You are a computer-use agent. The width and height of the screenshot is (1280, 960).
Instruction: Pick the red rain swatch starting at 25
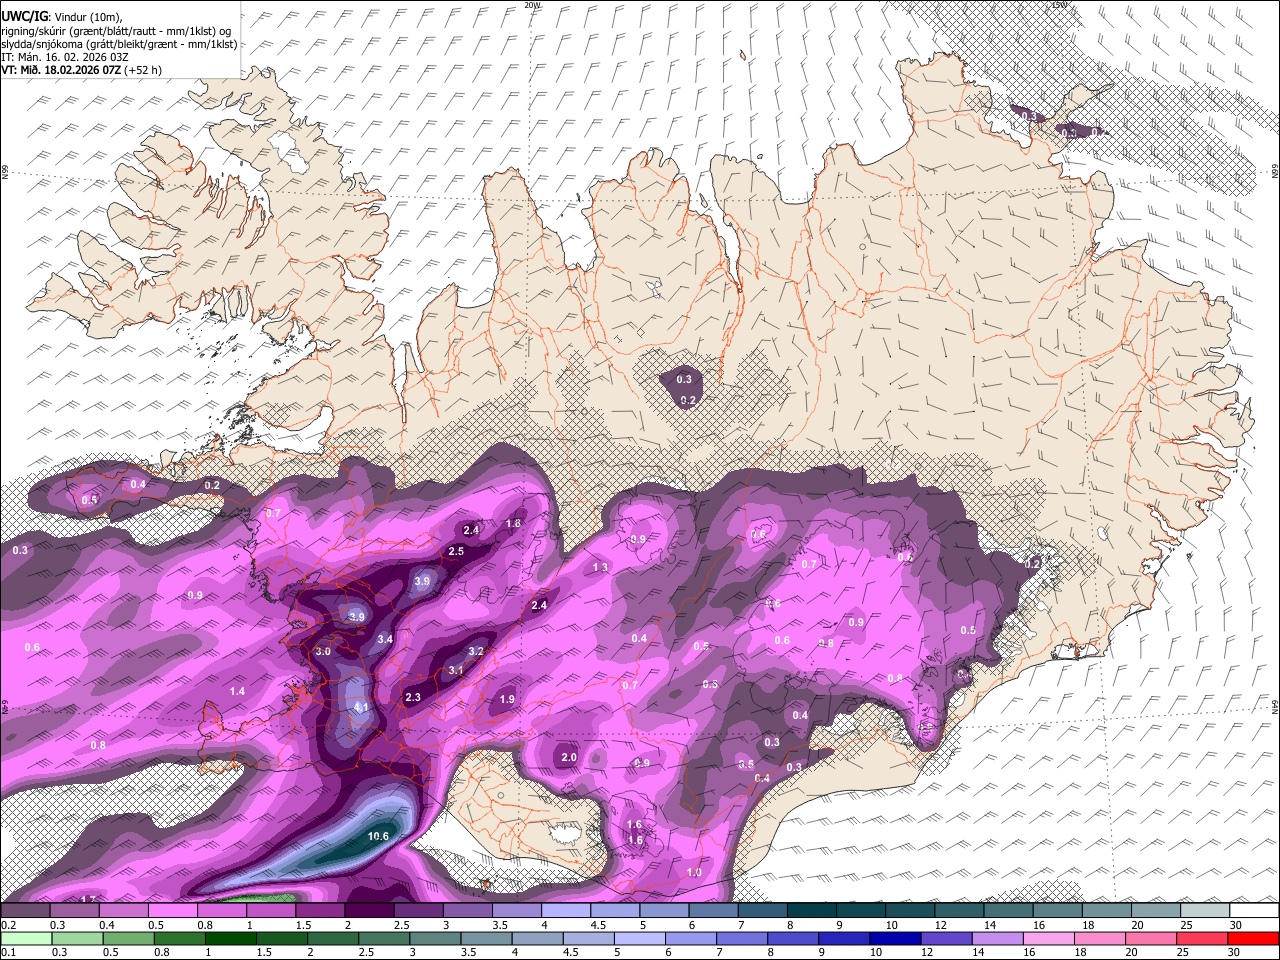(x=1203, y=938)
